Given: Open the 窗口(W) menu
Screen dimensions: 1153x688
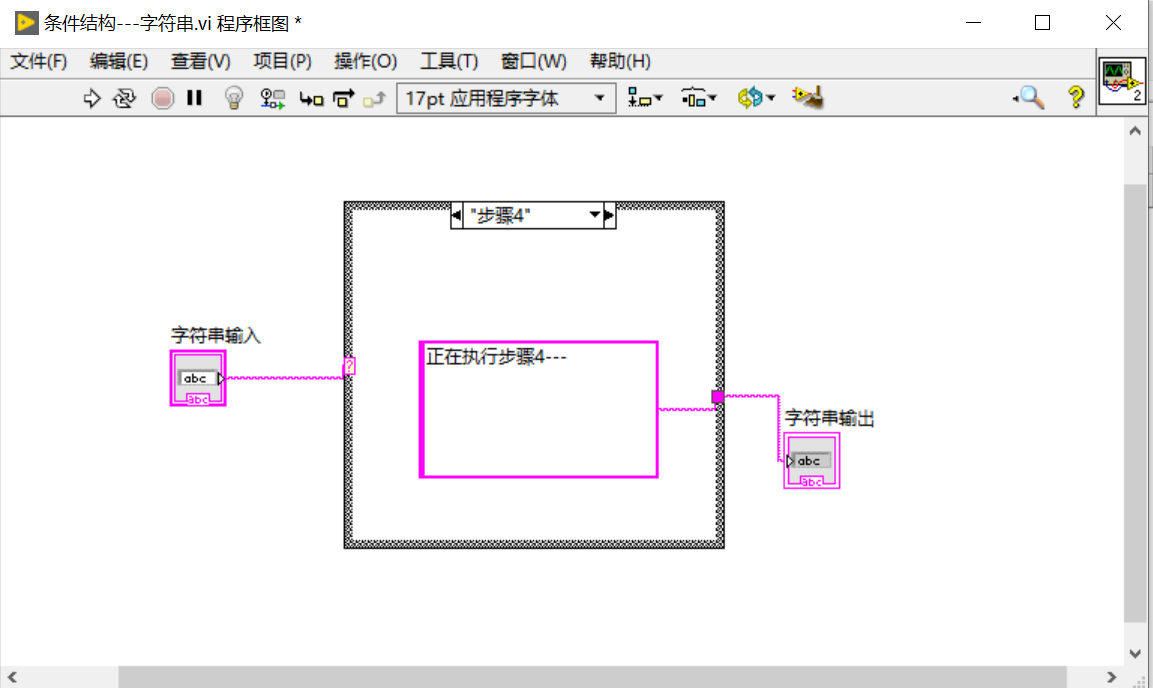Looking at the screenshot, I should (x=533, y=61).
